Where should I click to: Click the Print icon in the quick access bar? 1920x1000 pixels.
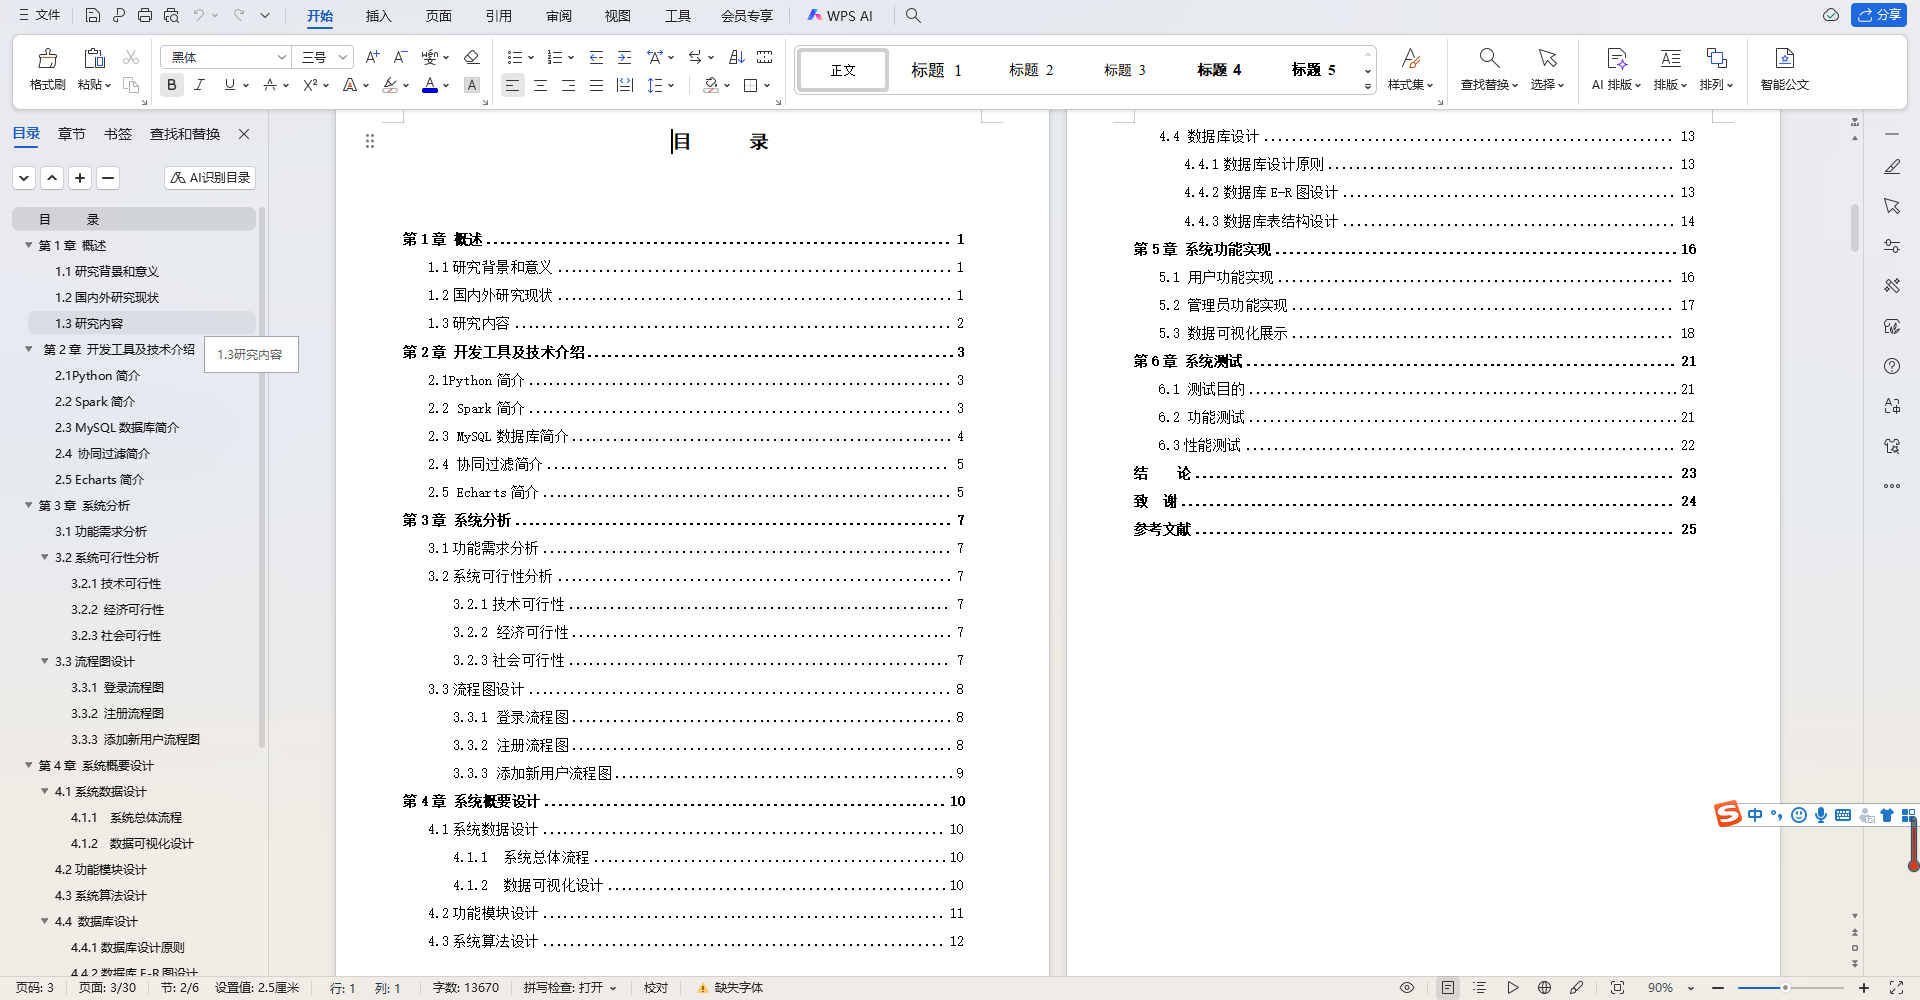(x=145, y=15)
